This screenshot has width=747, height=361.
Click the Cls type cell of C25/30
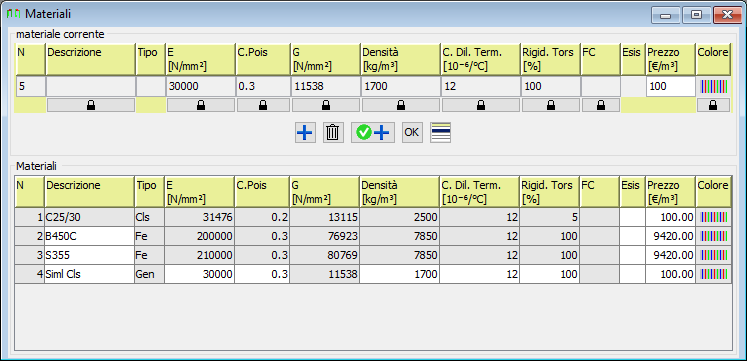150,218
